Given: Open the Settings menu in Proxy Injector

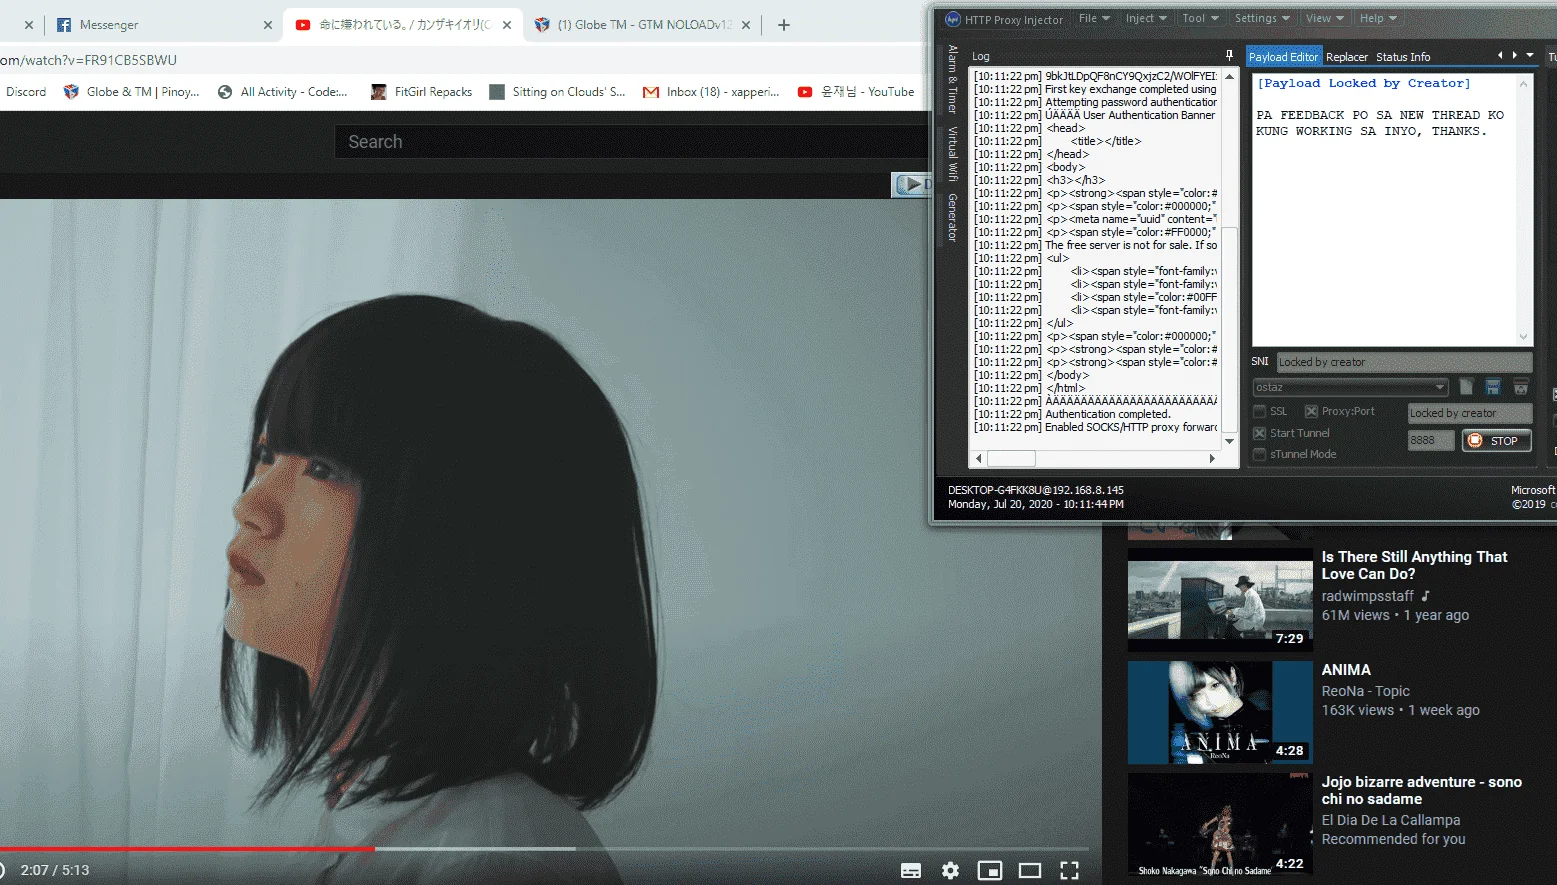Looking at the screenshot, I should point(1262,18).
